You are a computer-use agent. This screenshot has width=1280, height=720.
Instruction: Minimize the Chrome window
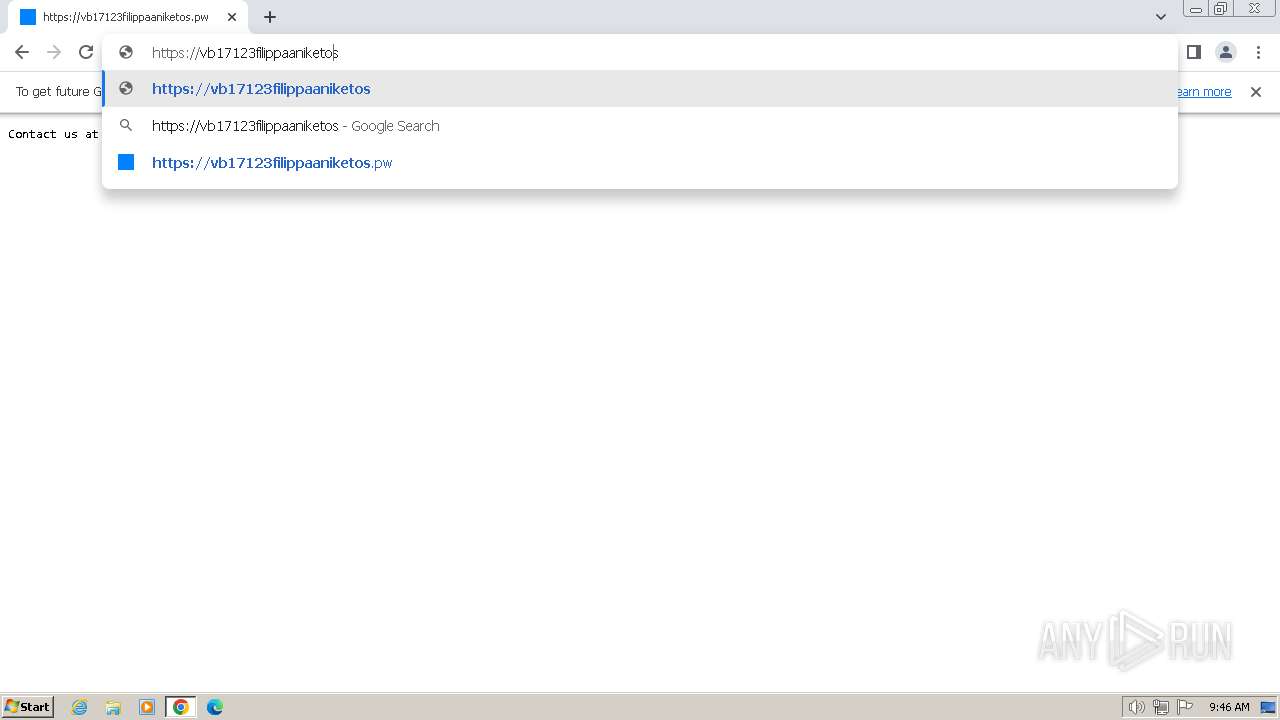pyautogui.click(x=1195, y=9)
